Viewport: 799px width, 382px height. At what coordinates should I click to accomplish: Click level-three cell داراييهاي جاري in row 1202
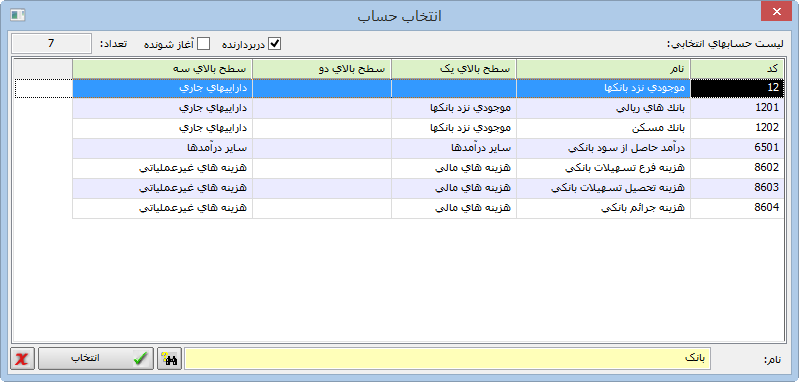click(x=163, y=128)
